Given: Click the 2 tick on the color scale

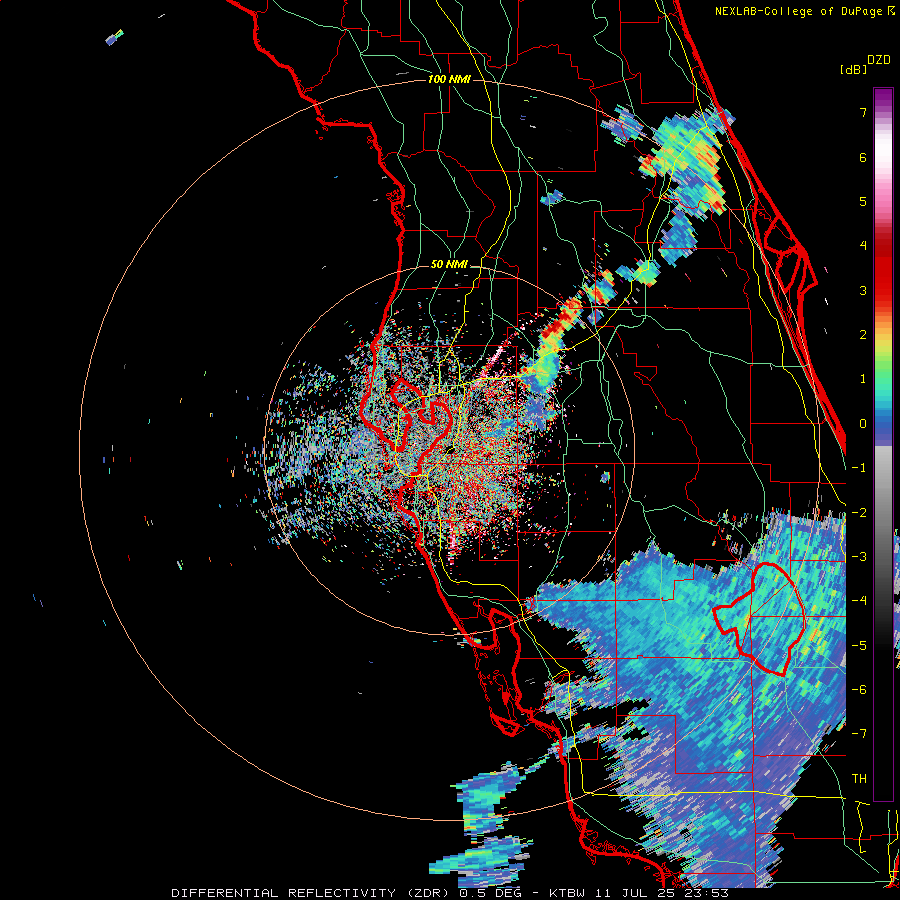Looking at the screenshot, I should [863, 335].
